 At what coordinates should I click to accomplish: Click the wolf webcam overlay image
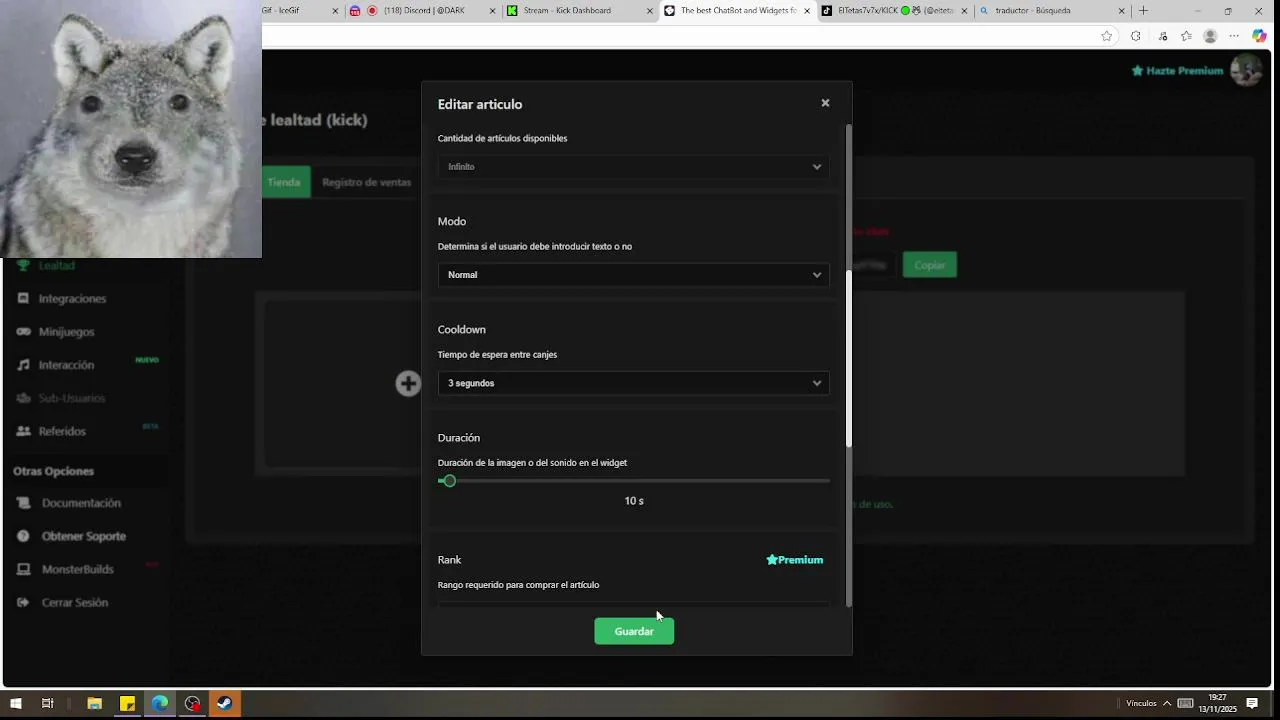pyautogui.click(x=131, y=129)
